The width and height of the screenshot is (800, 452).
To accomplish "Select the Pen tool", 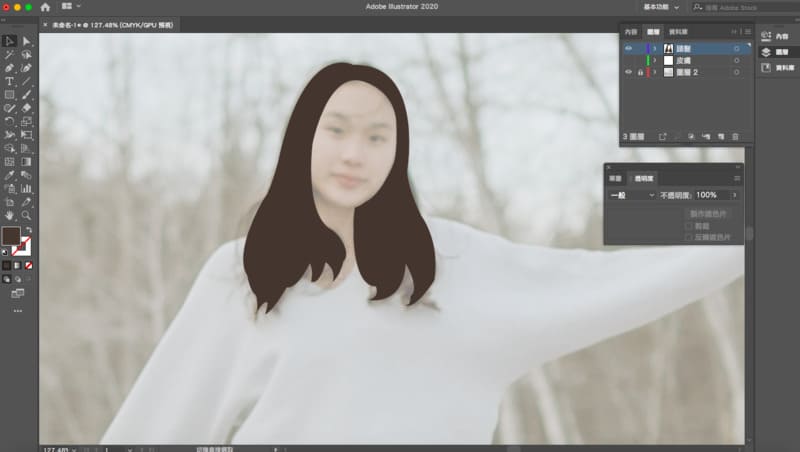I will (x=9, y=68).
